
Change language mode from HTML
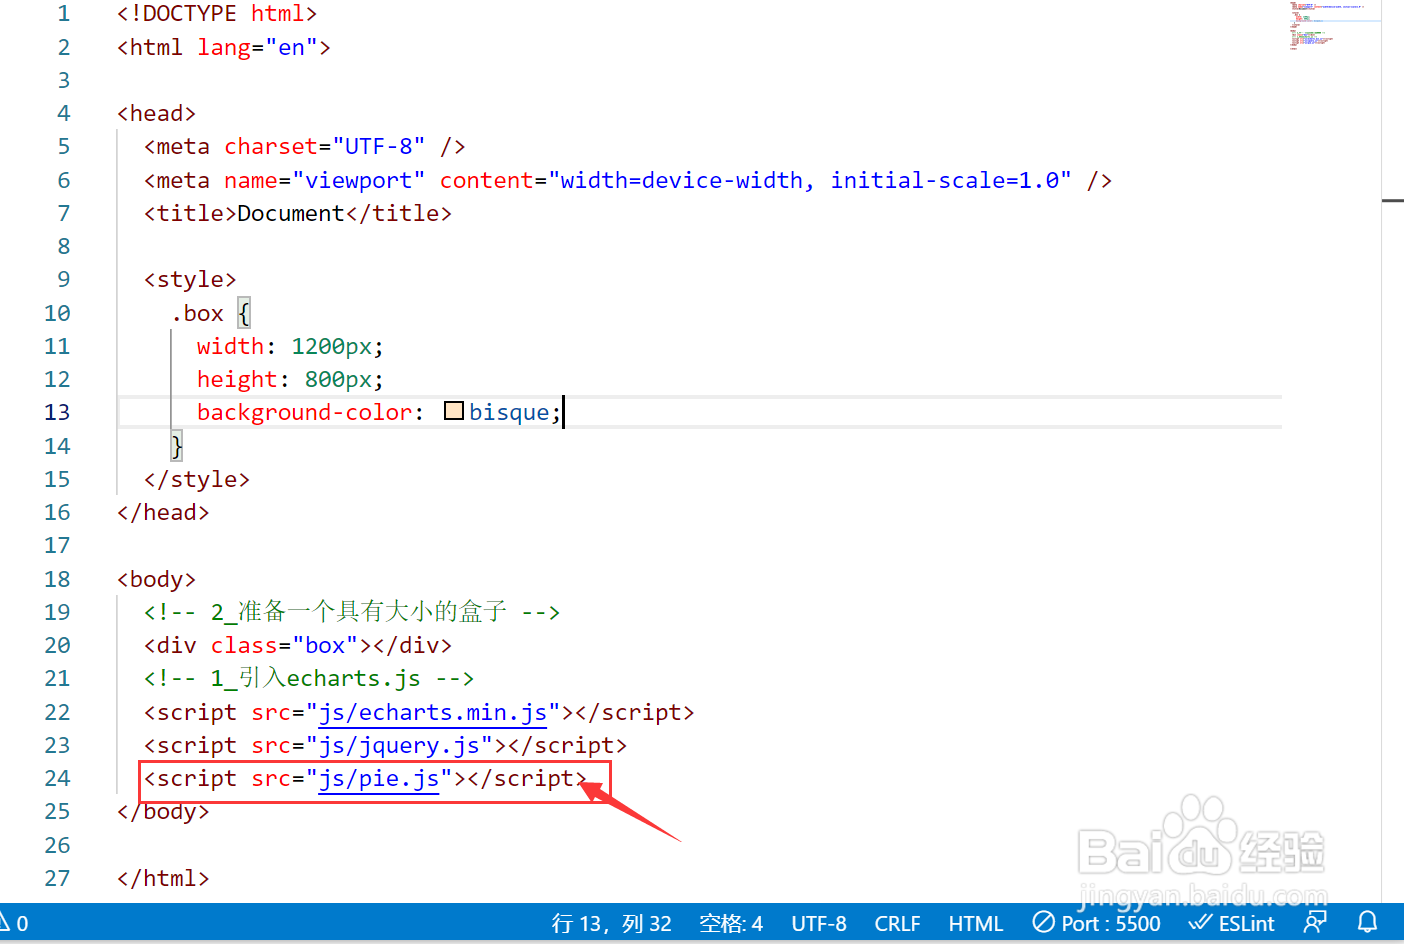[975, 923]
